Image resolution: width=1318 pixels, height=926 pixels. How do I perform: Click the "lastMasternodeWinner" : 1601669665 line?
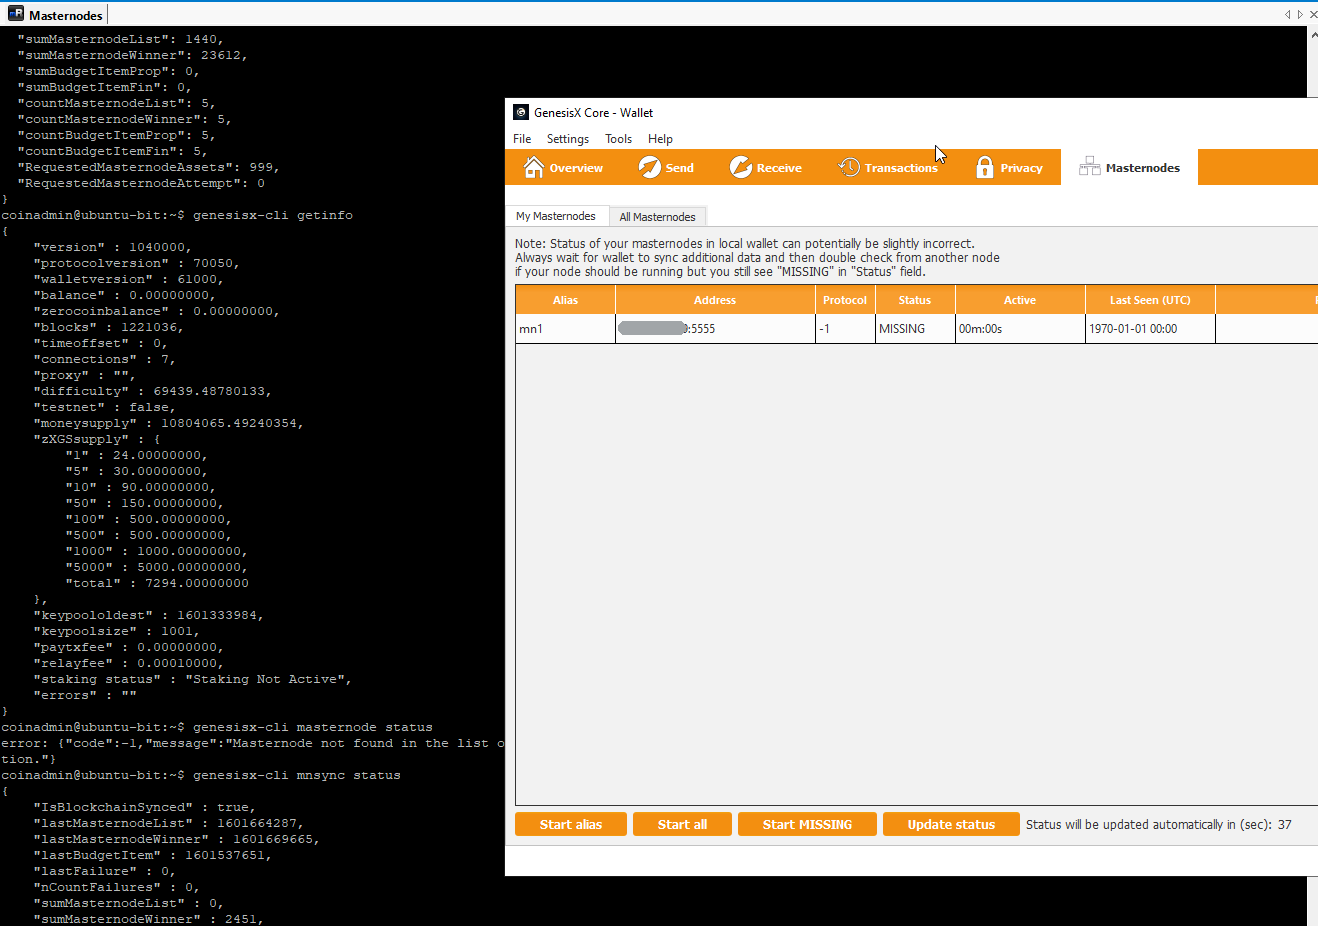click(177, 839)
